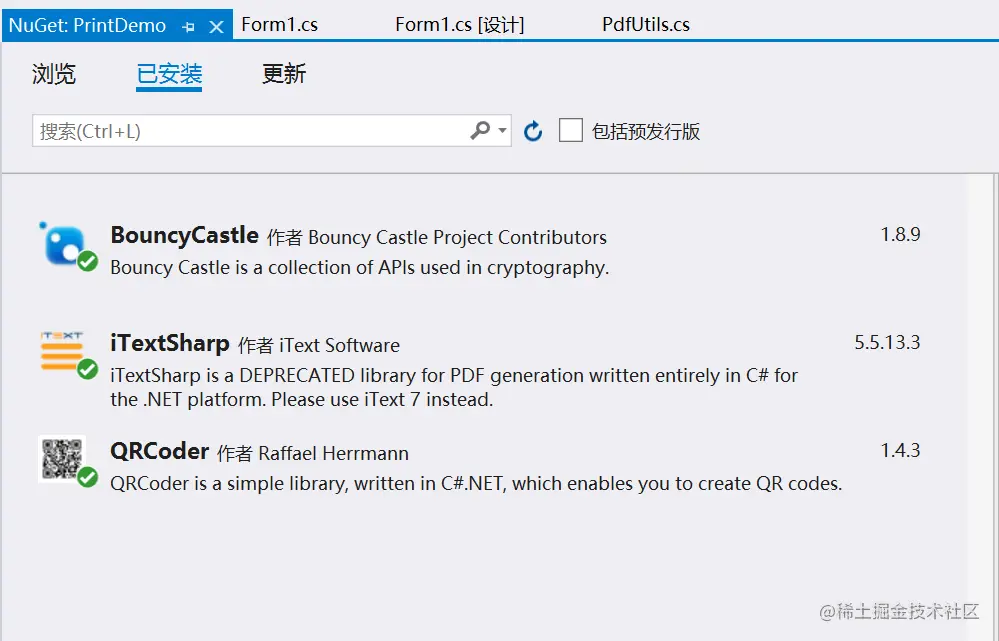Open the Form1.cs document tab
The height and width of the screenshot is (641, 999).
coord(280,25)
